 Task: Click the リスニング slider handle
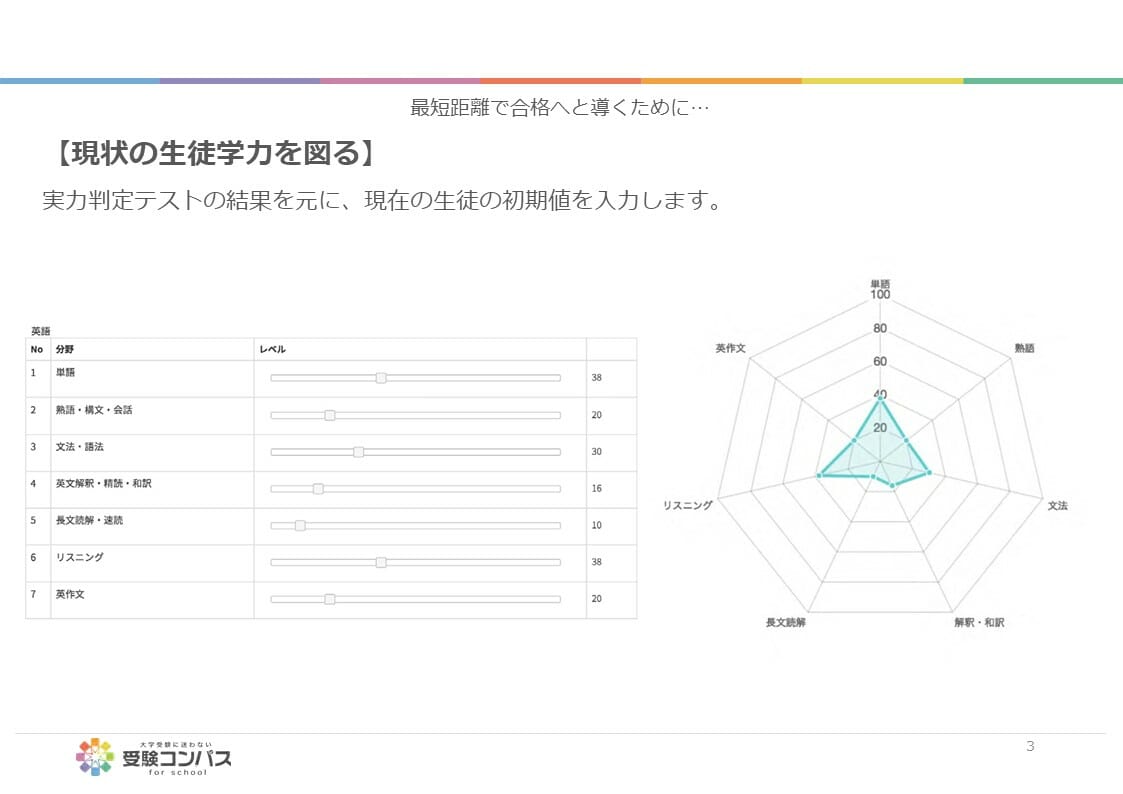point(381,562)
